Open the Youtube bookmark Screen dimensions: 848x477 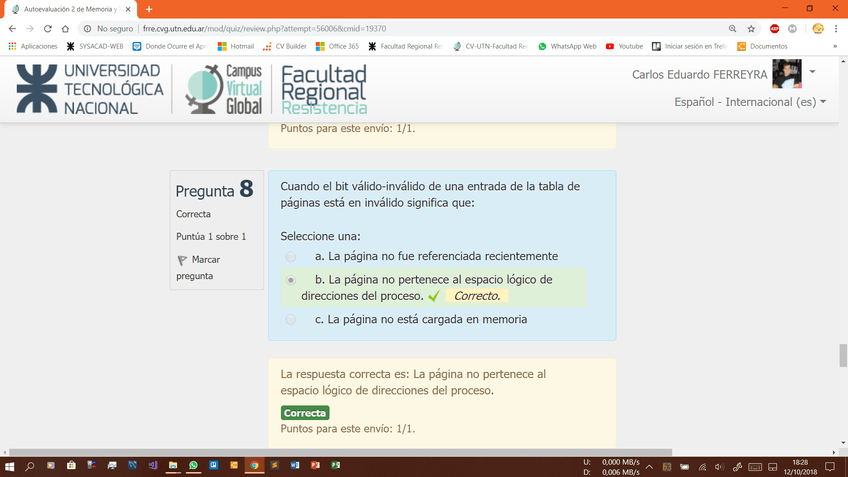coord(624,46)
